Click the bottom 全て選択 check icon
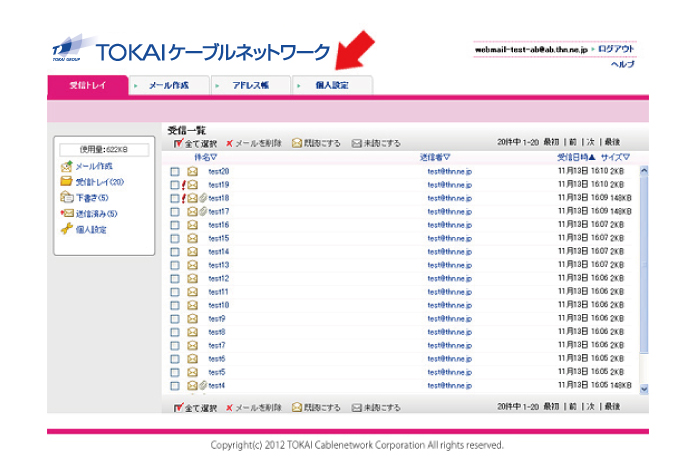Image resolution: width=700 pixels, height=465 pixels. [179, 407]
